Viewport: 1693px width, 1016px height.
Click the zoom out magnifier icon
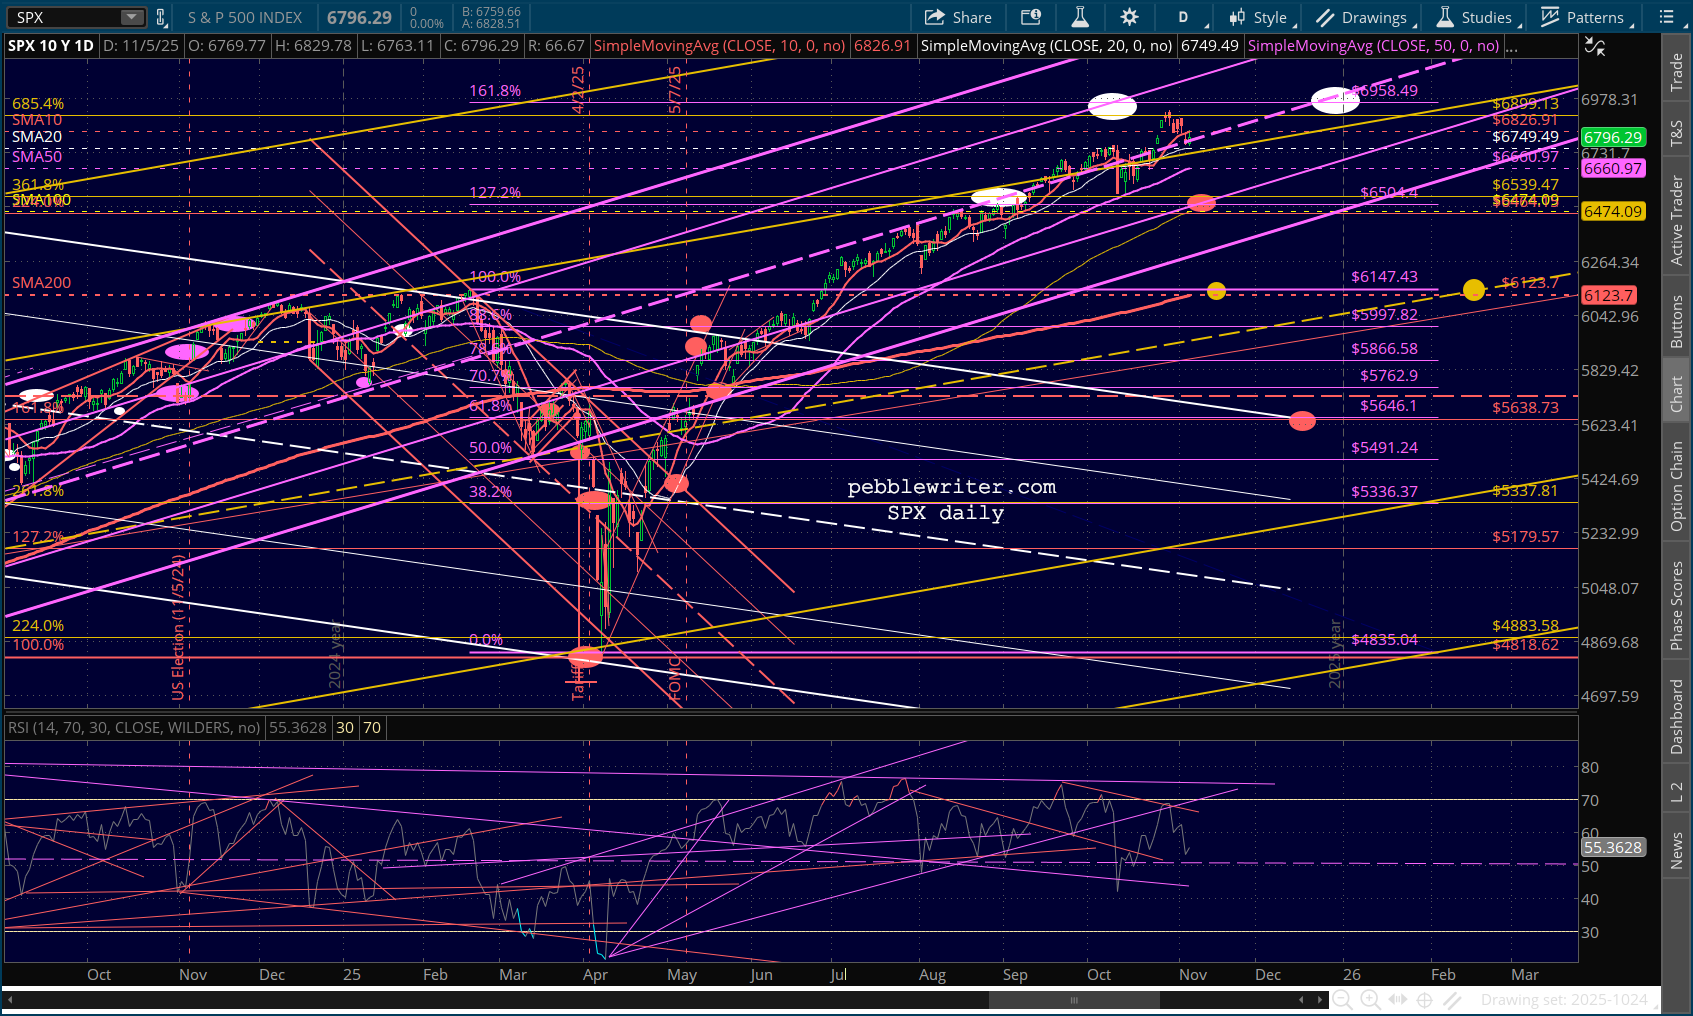[1342, 999]
